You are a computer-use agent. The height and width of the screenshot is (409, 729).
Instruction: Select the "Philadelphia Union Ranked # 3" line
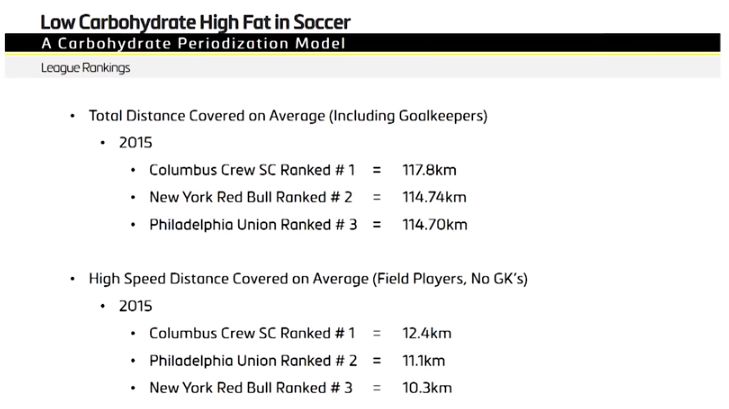click(x=253, y=224)
